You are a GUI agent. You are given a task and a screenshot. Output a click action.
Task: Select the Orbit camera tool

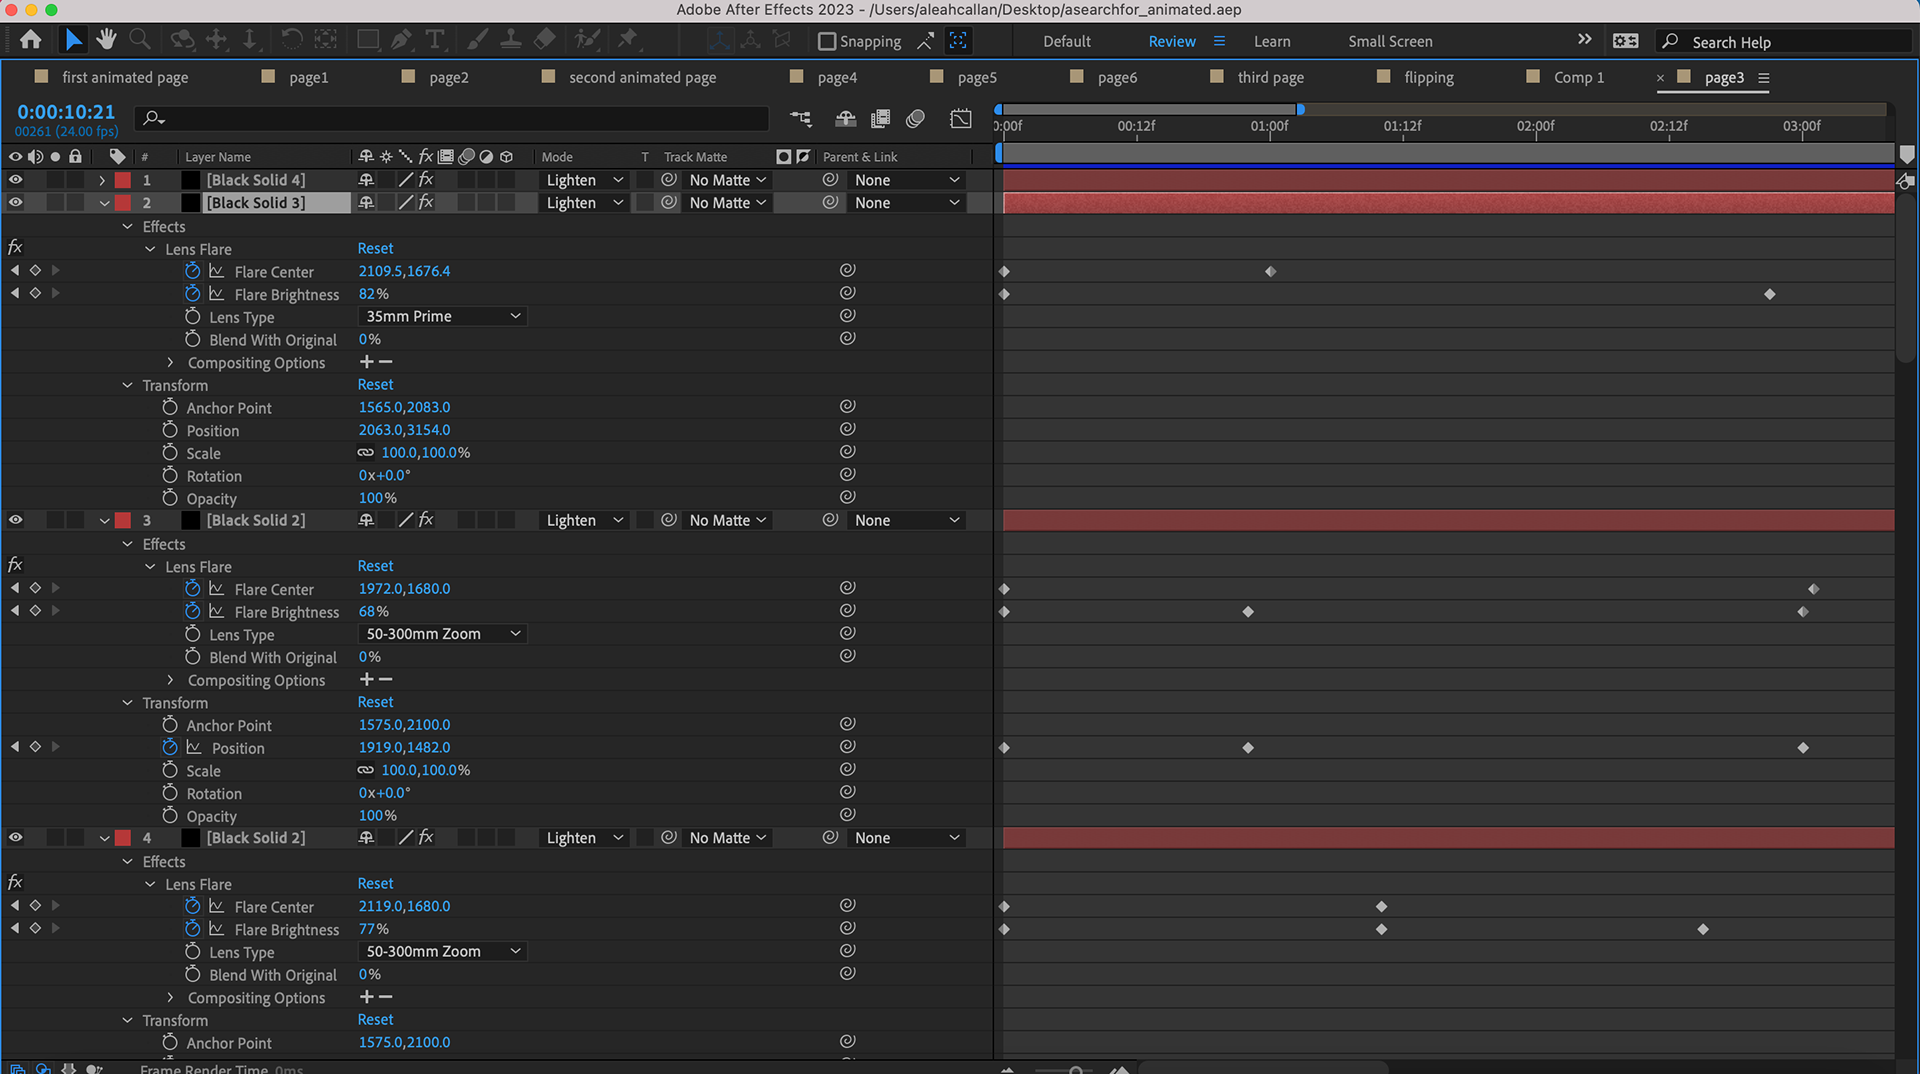pyautogui.click(x=182, y=40)
